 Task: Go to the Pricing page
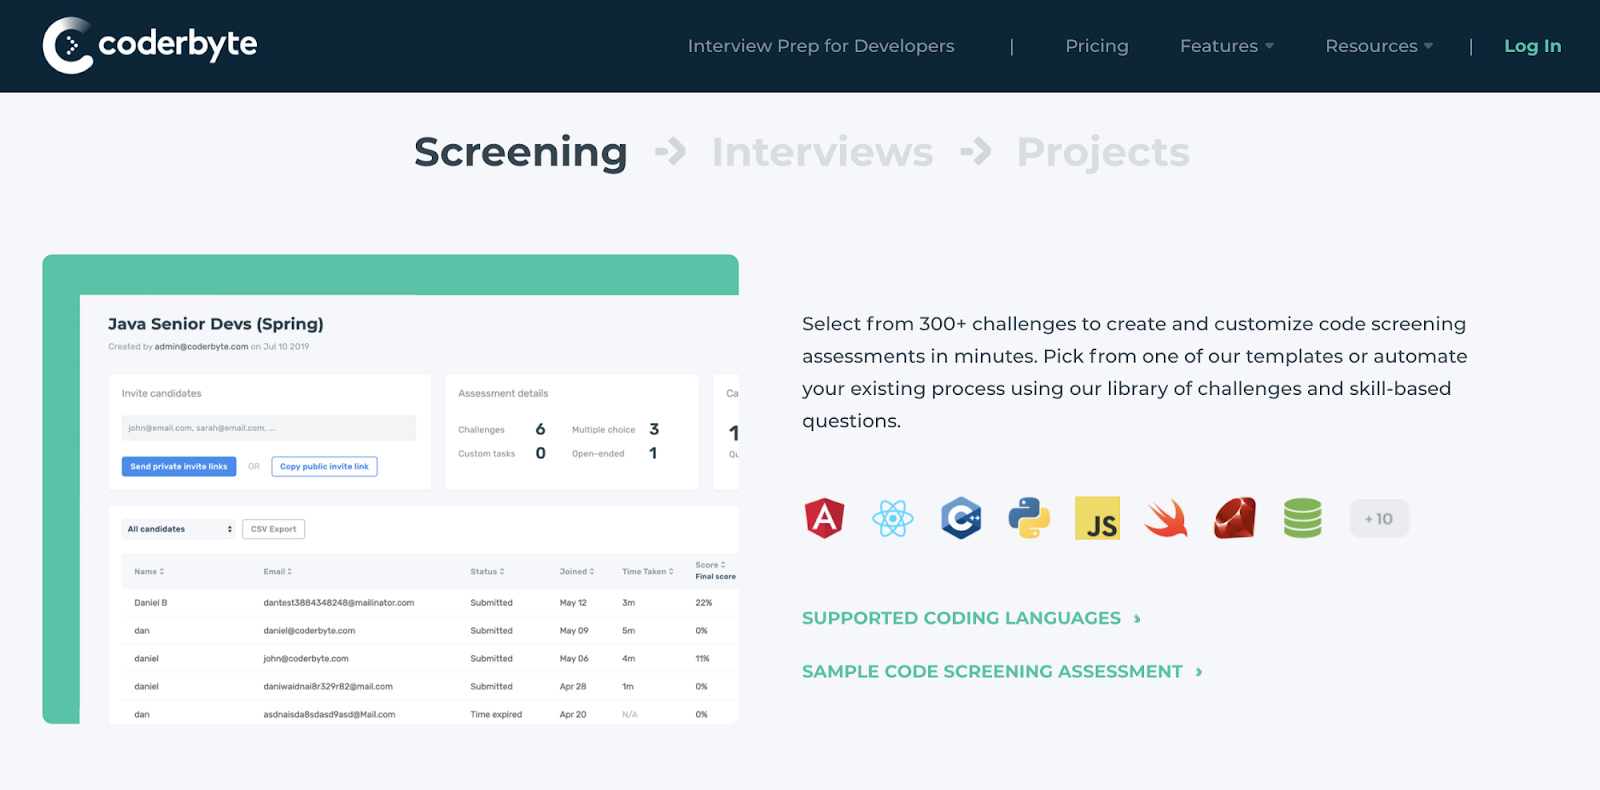click(1096, 46)
